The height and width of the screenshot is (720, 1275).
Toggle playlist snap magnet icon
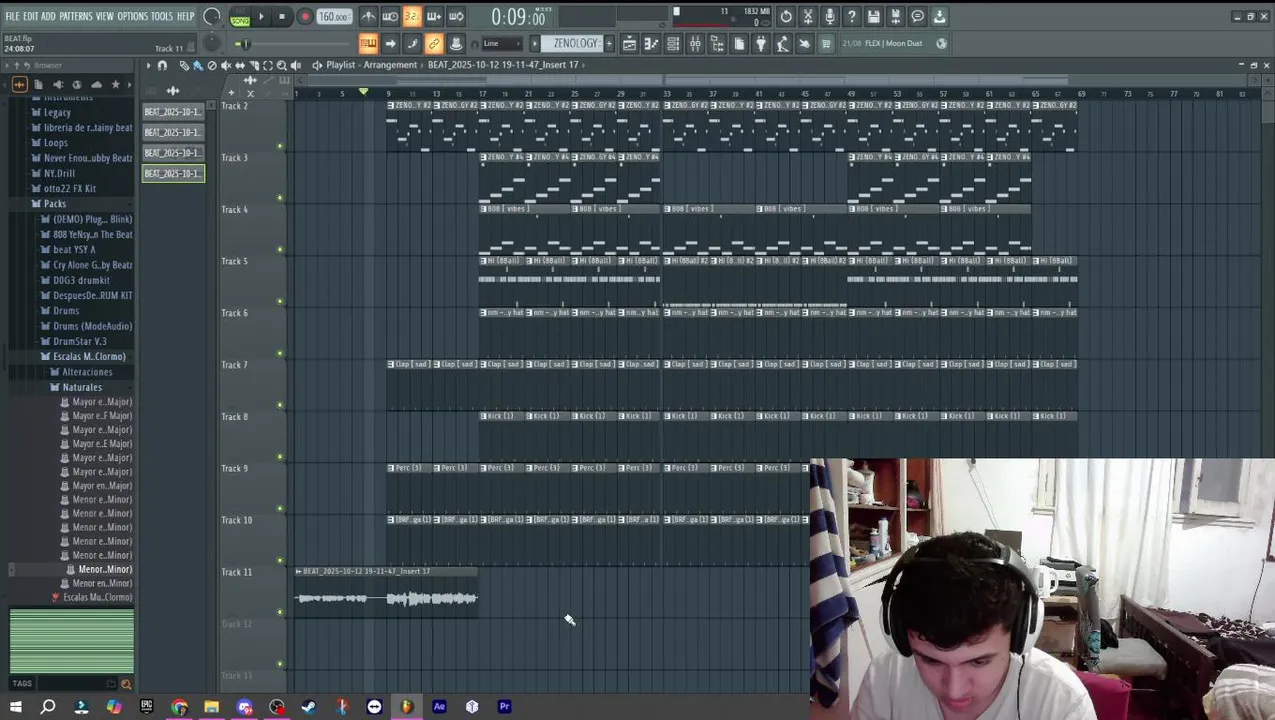[162, 65]
